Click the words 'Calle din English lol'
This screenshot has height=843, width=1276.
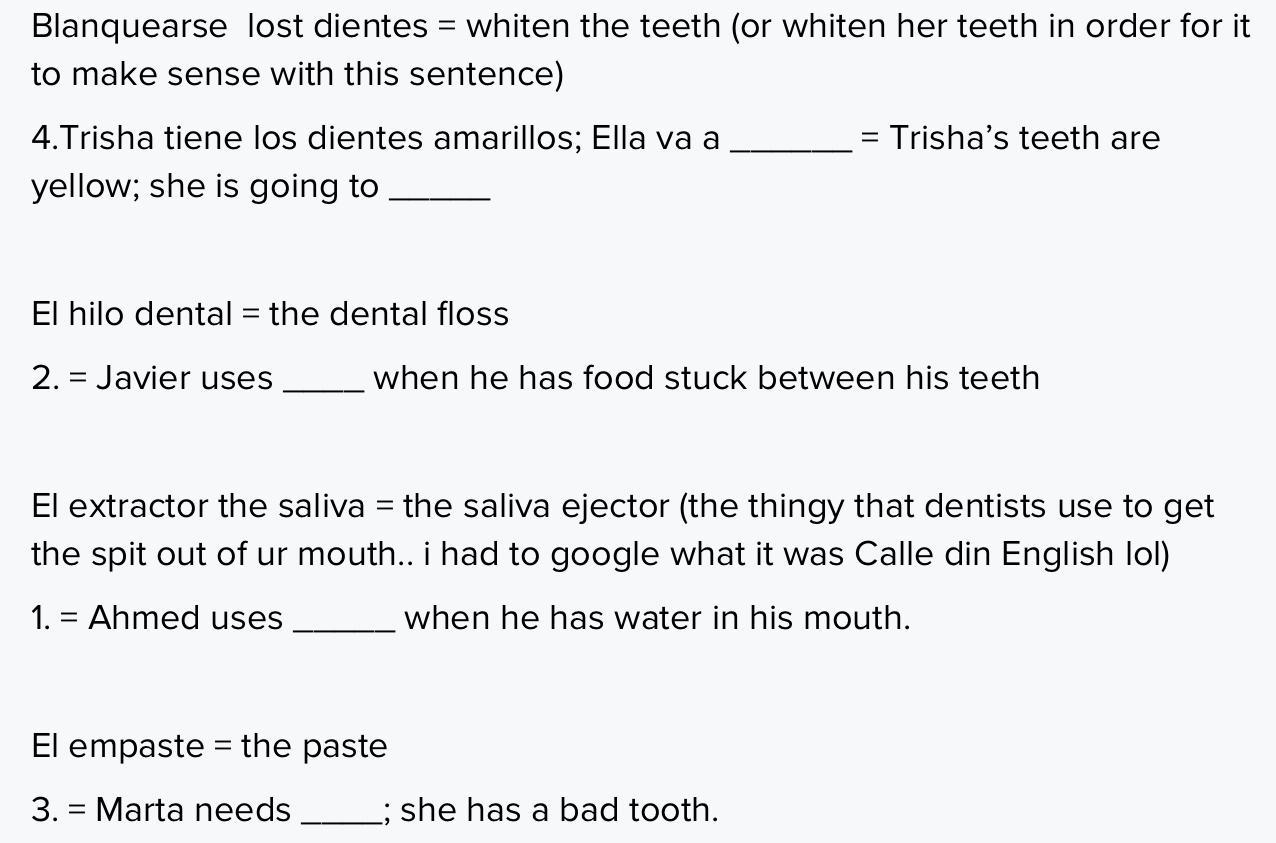point(1008,554)
